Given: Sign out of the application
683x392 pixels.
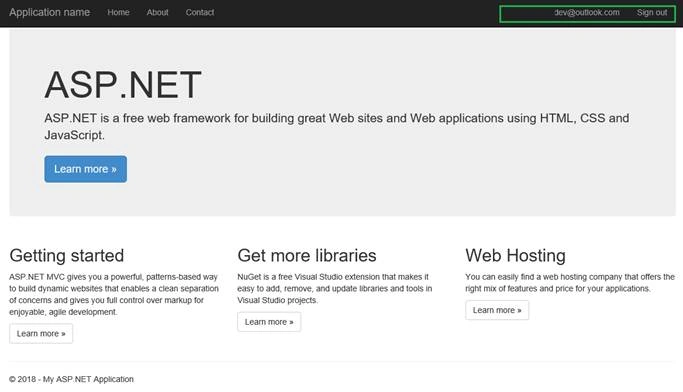Looking at the screenshot, I should pos(652,12).
